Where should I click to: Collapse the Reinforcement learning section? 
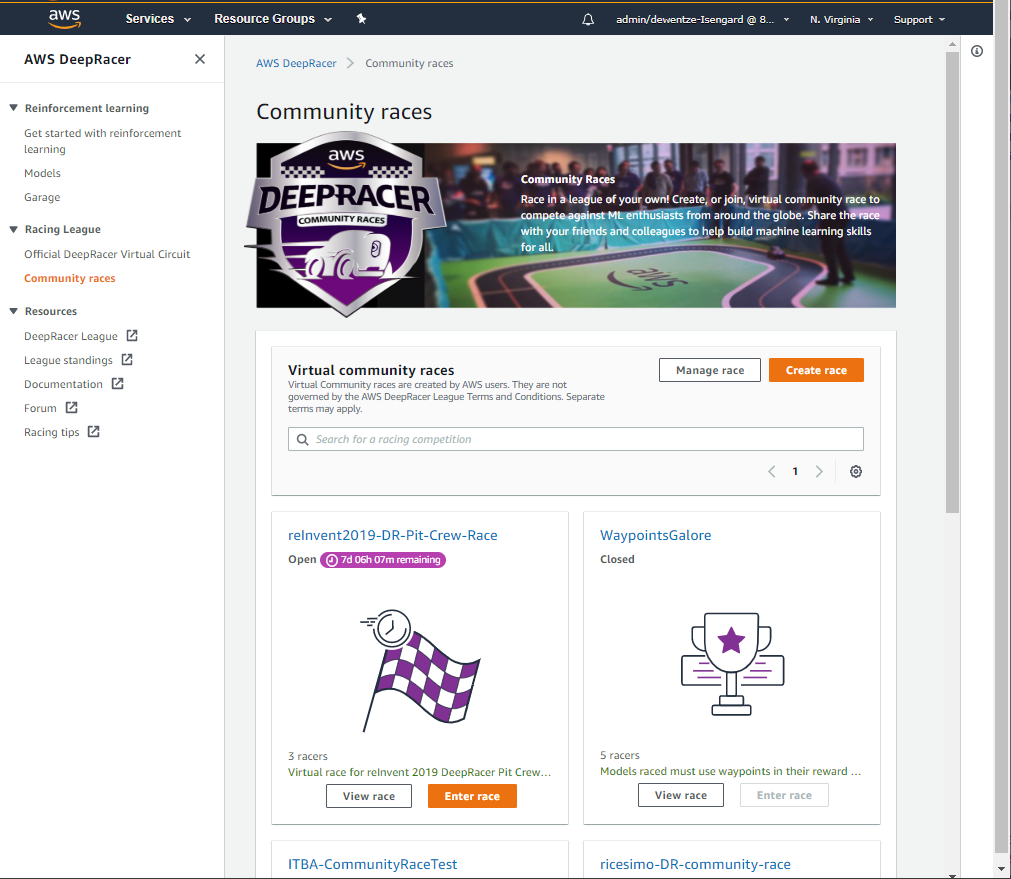tap(14, 108)
